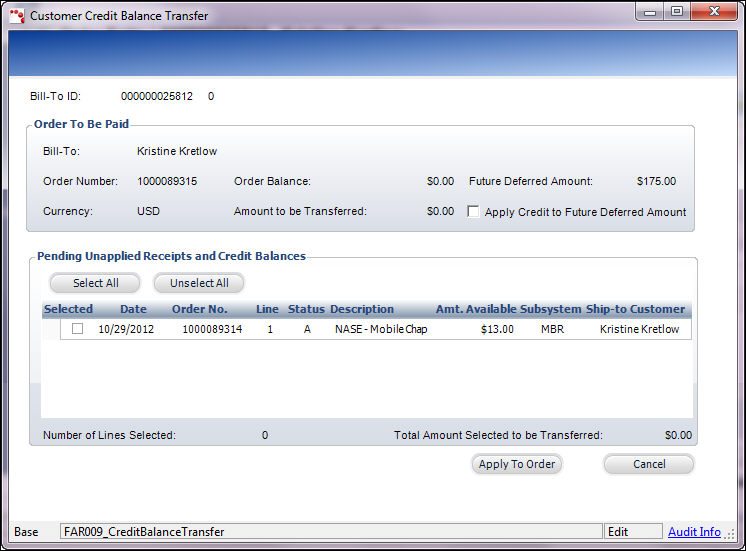Close the Customer Credit Balance Transfer dialog

(712, 12)
